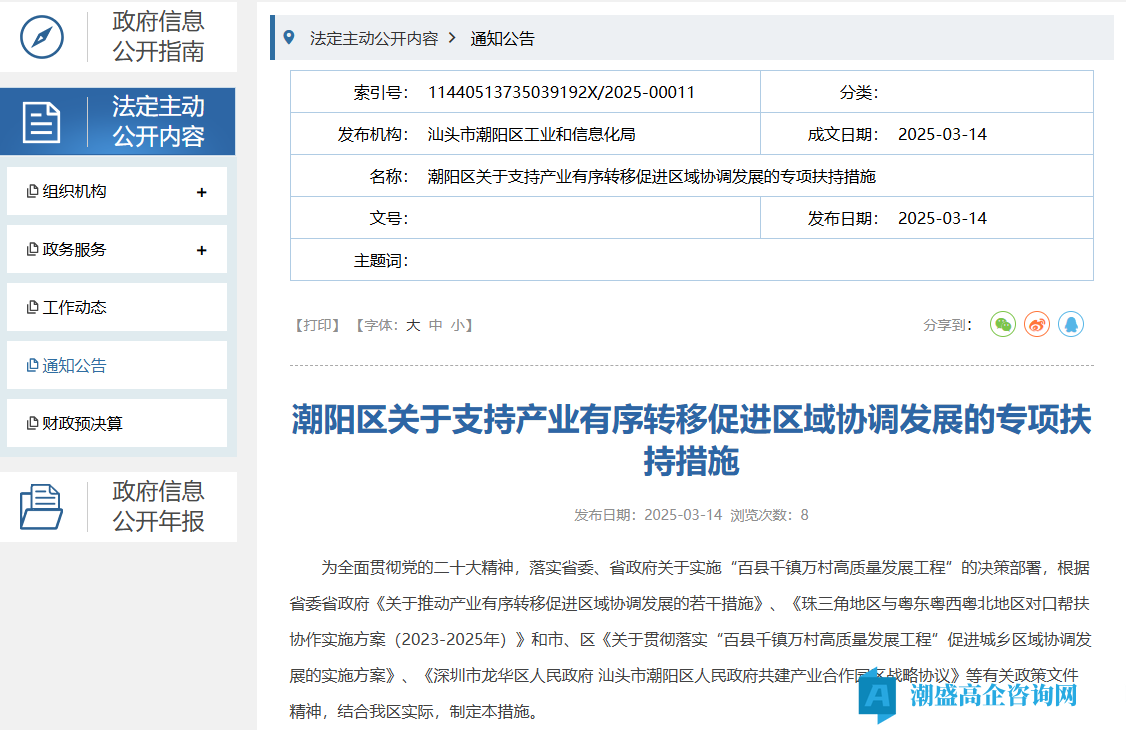
Task: Open 工作动态 in the sidebar
Action: 74,308
